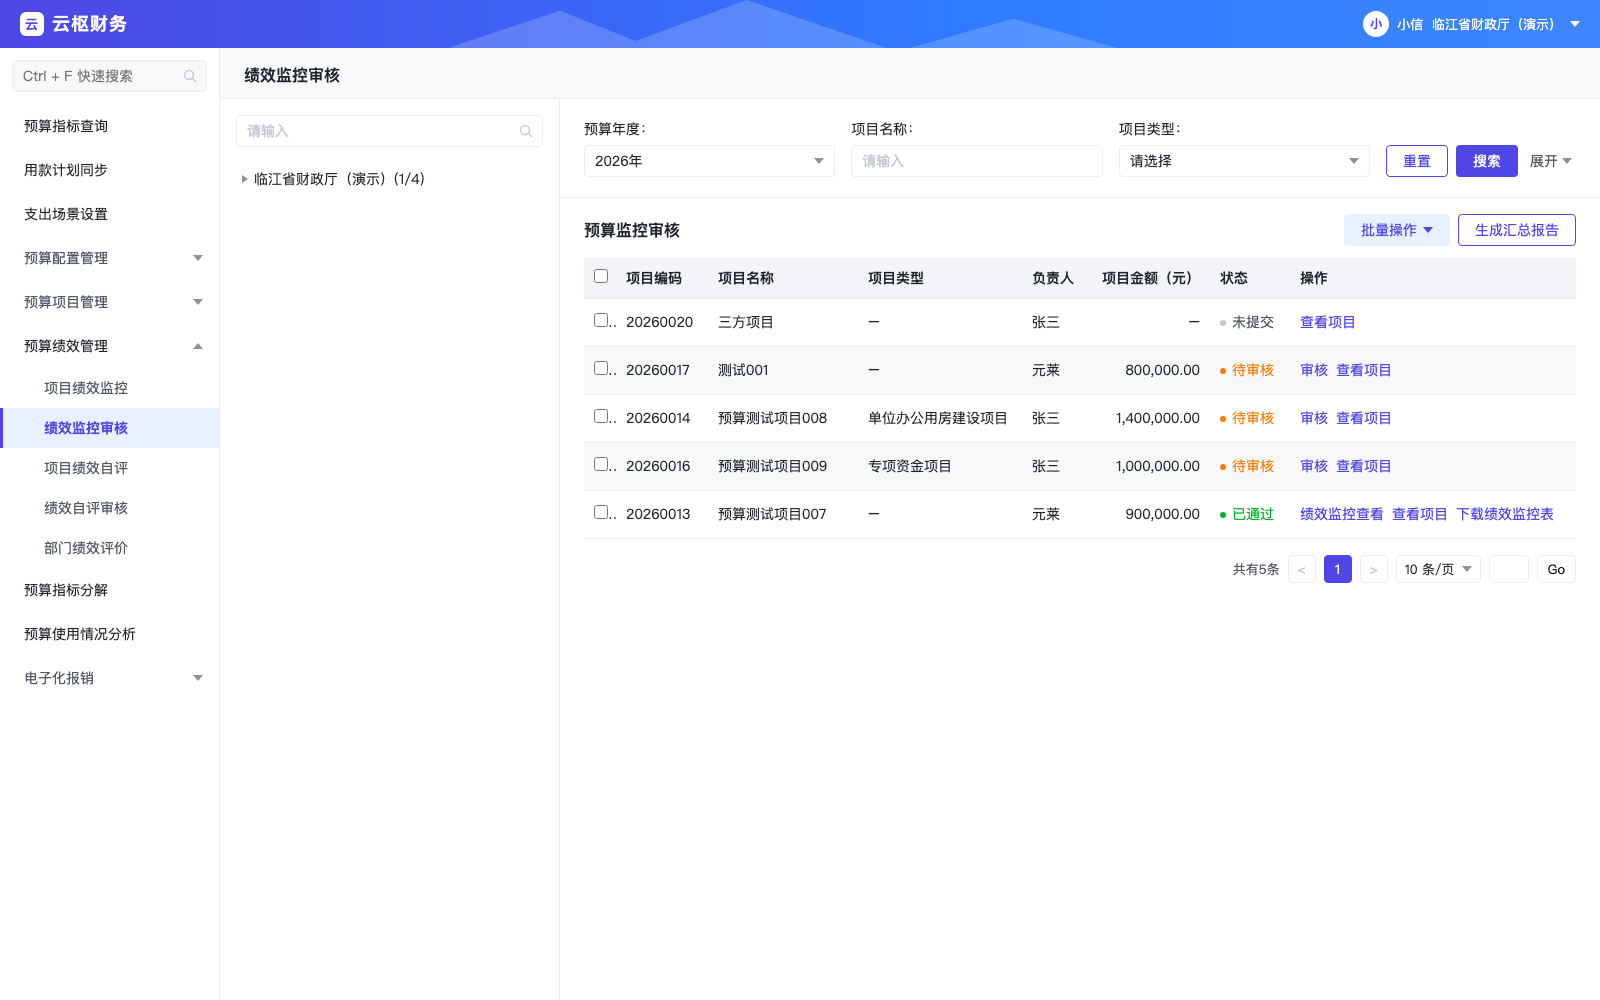Image resolution: width=1600 pixels, height=1000 pixels.
Task: Click the user avatar 小
Action: (1376, 24)
